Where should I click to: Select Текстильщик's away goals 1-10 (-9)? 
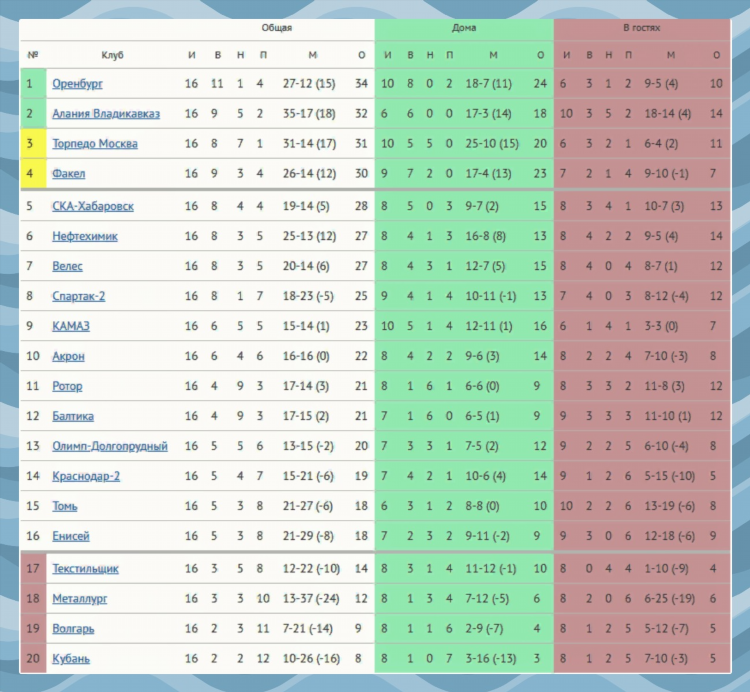[x=666, y=569]
